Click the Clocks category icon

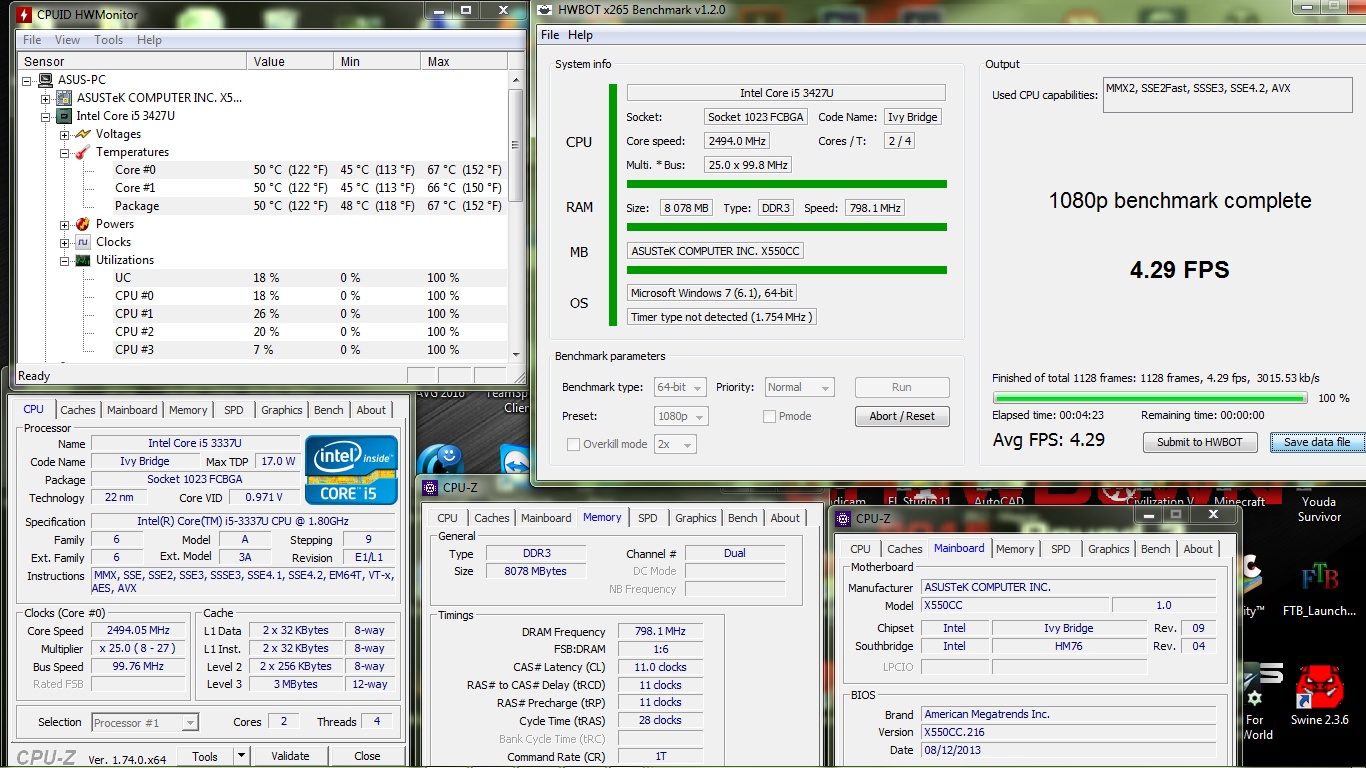tap(84, 242)
